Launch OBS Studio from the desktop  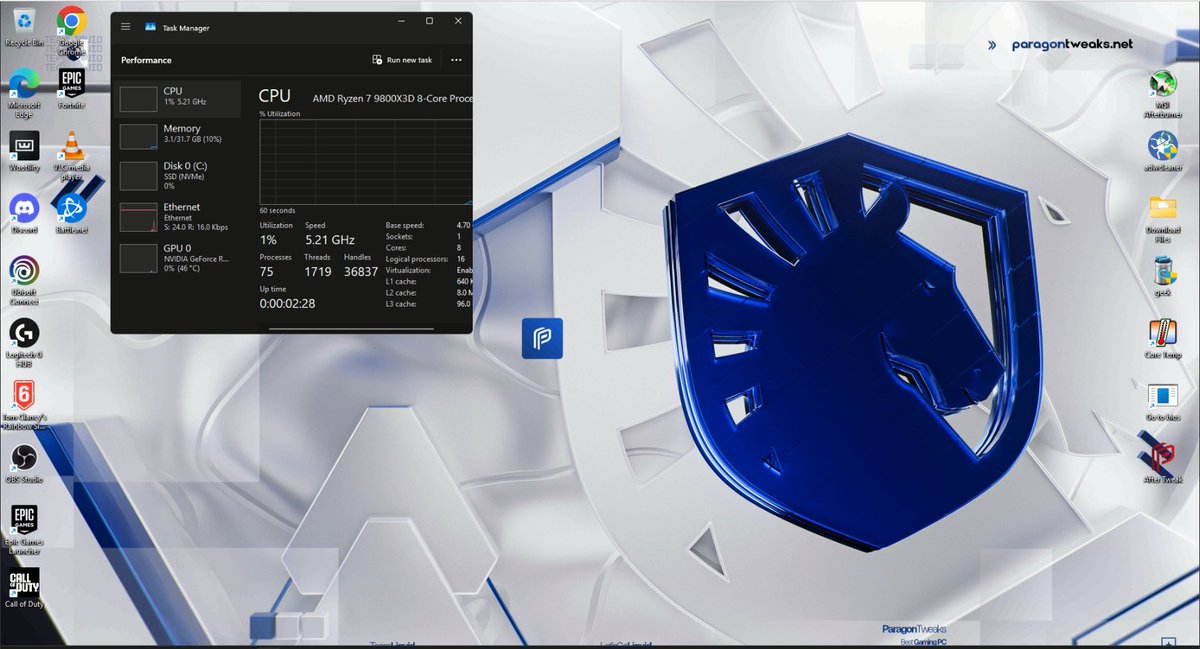click(24, 463)
